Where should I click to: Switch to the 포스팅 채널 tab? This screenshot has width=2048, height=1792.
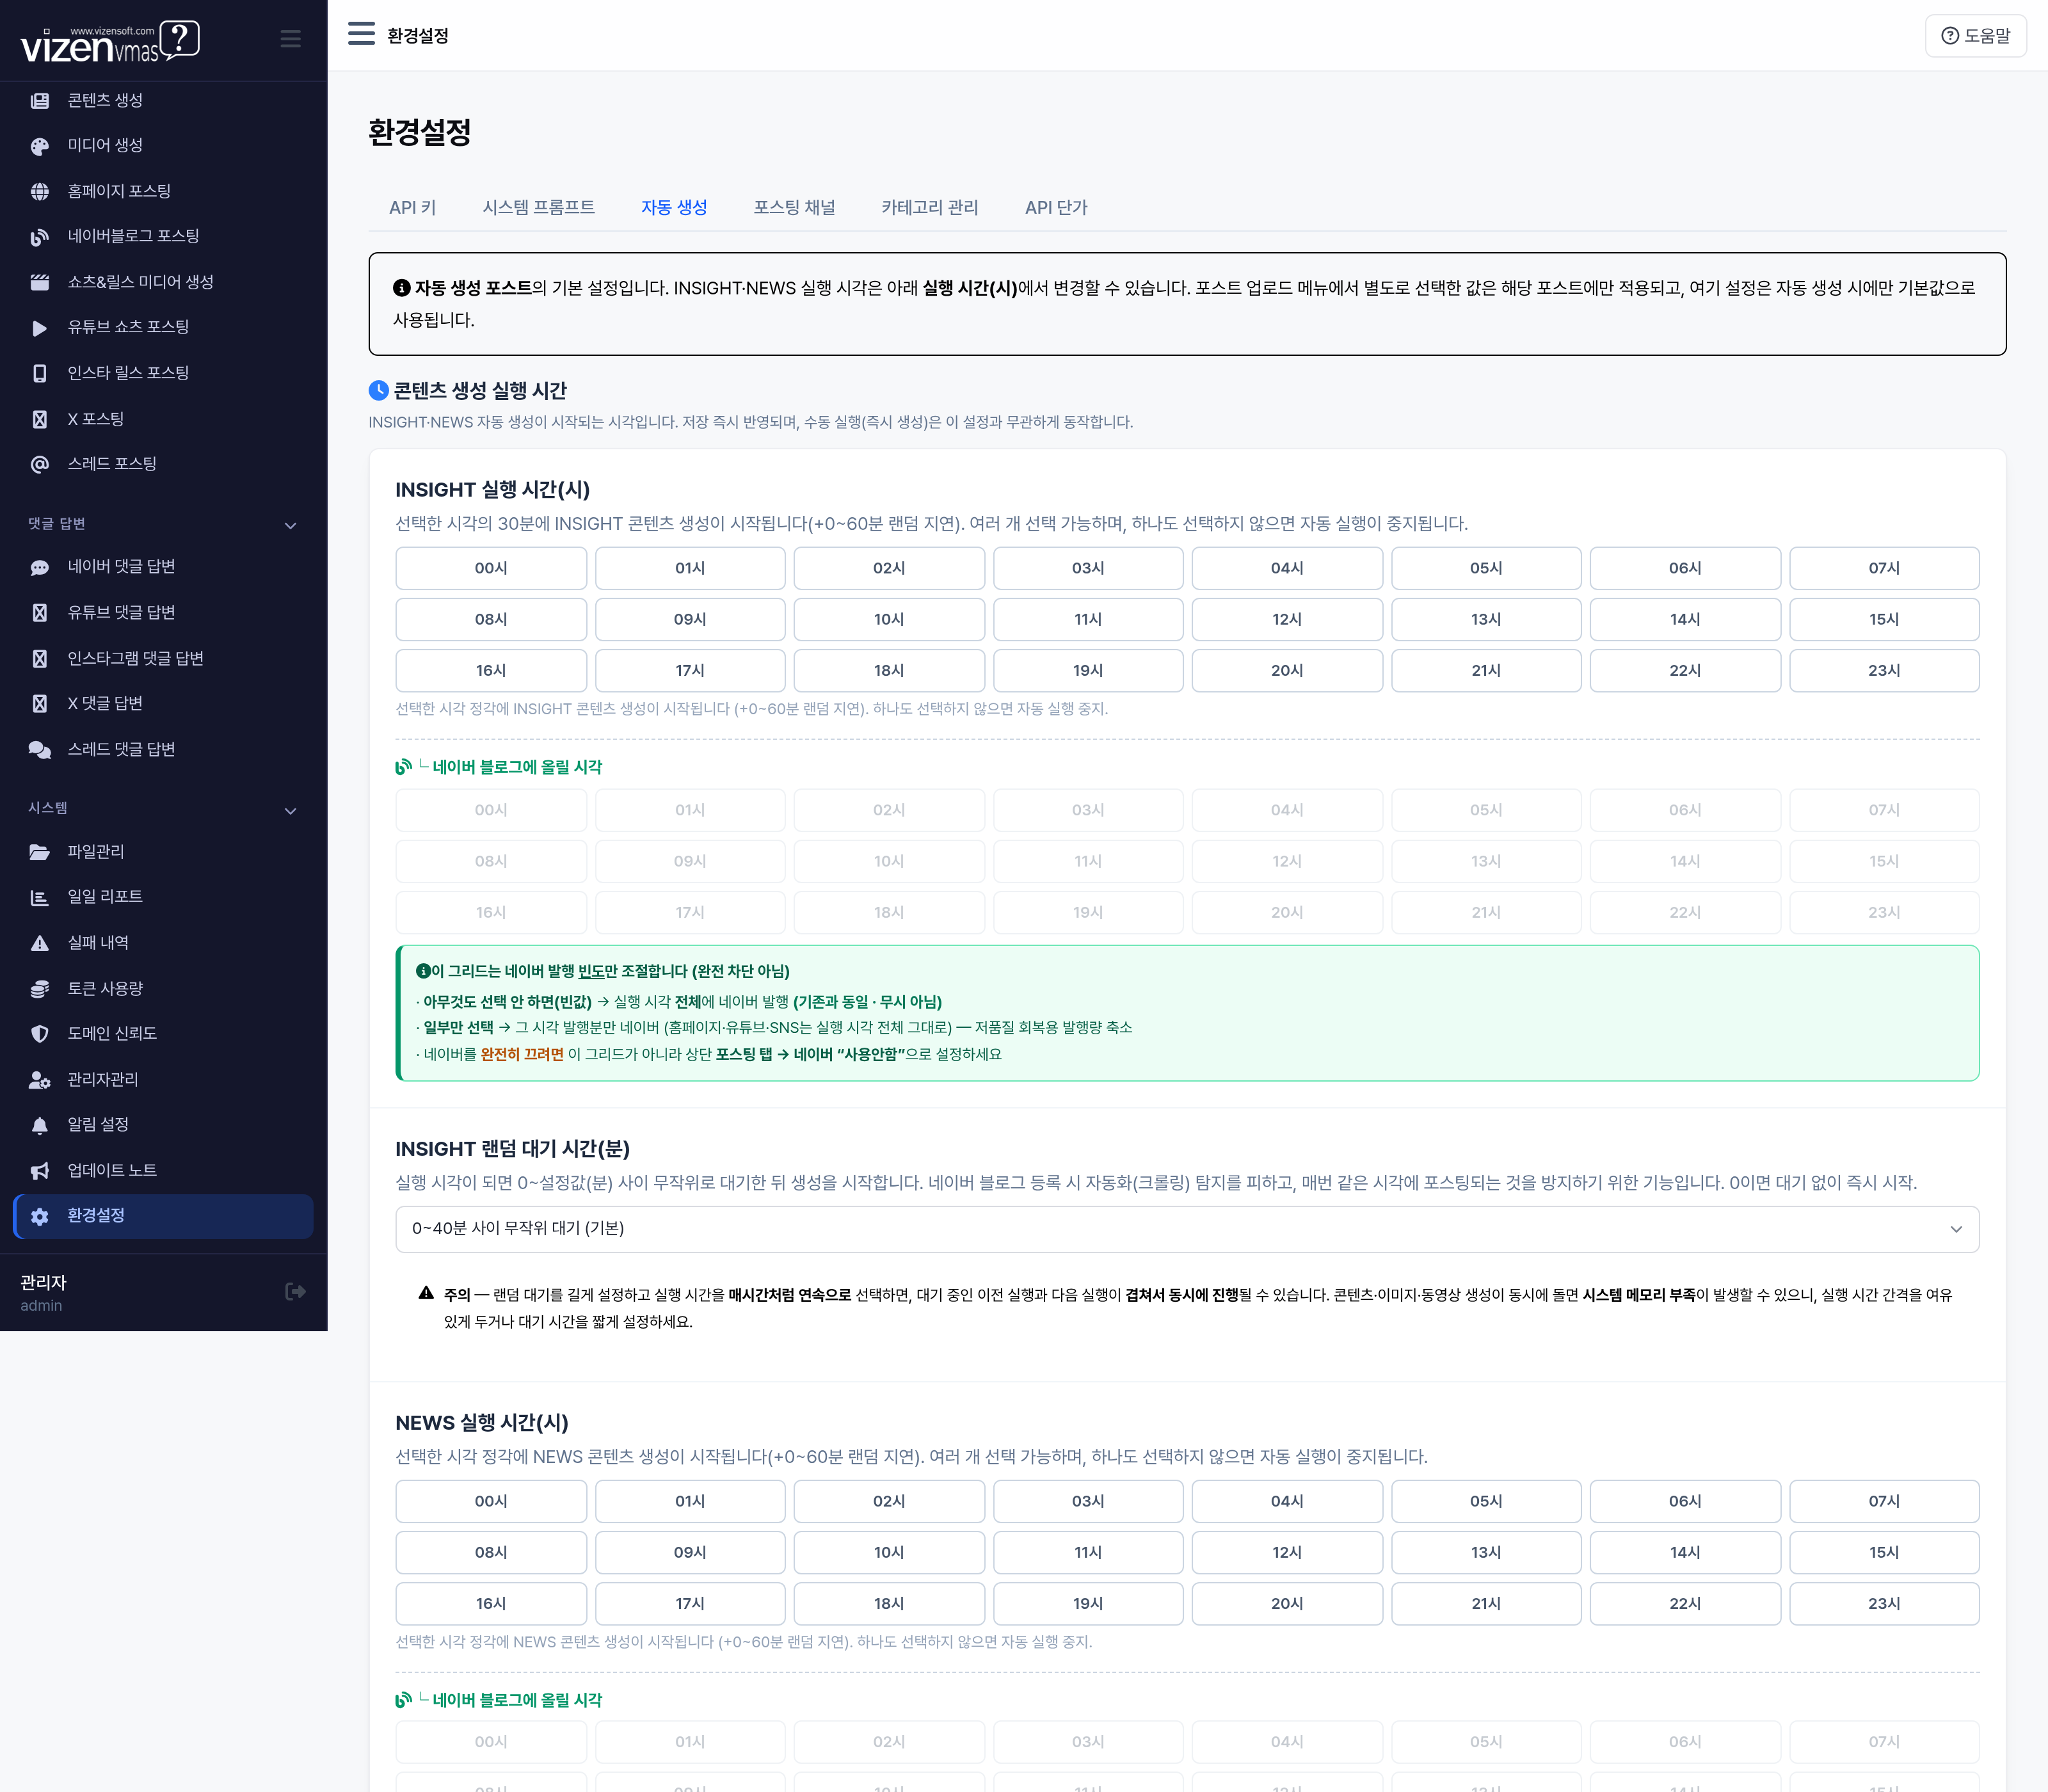tap(794, 207)
